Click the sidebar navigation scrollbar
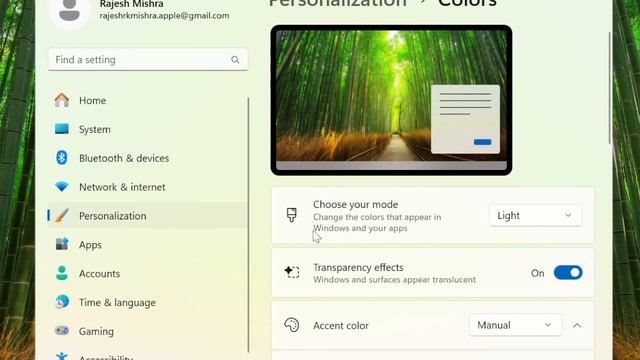This screenshot has height=360, width=640. (249, 224)
